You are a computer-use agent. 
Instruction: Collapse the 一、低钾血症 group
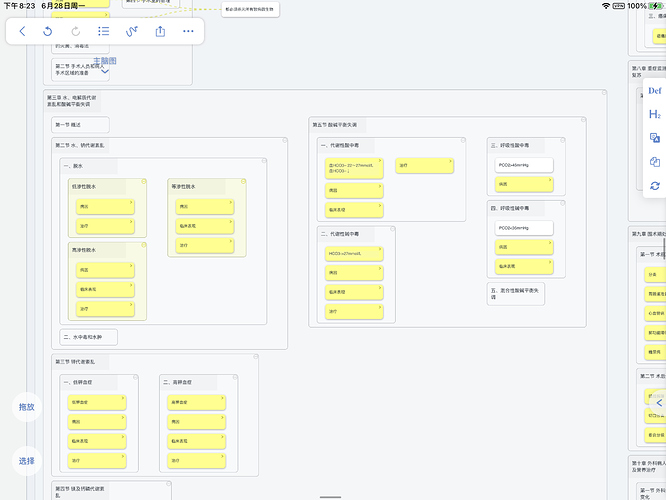click(135, 377)
